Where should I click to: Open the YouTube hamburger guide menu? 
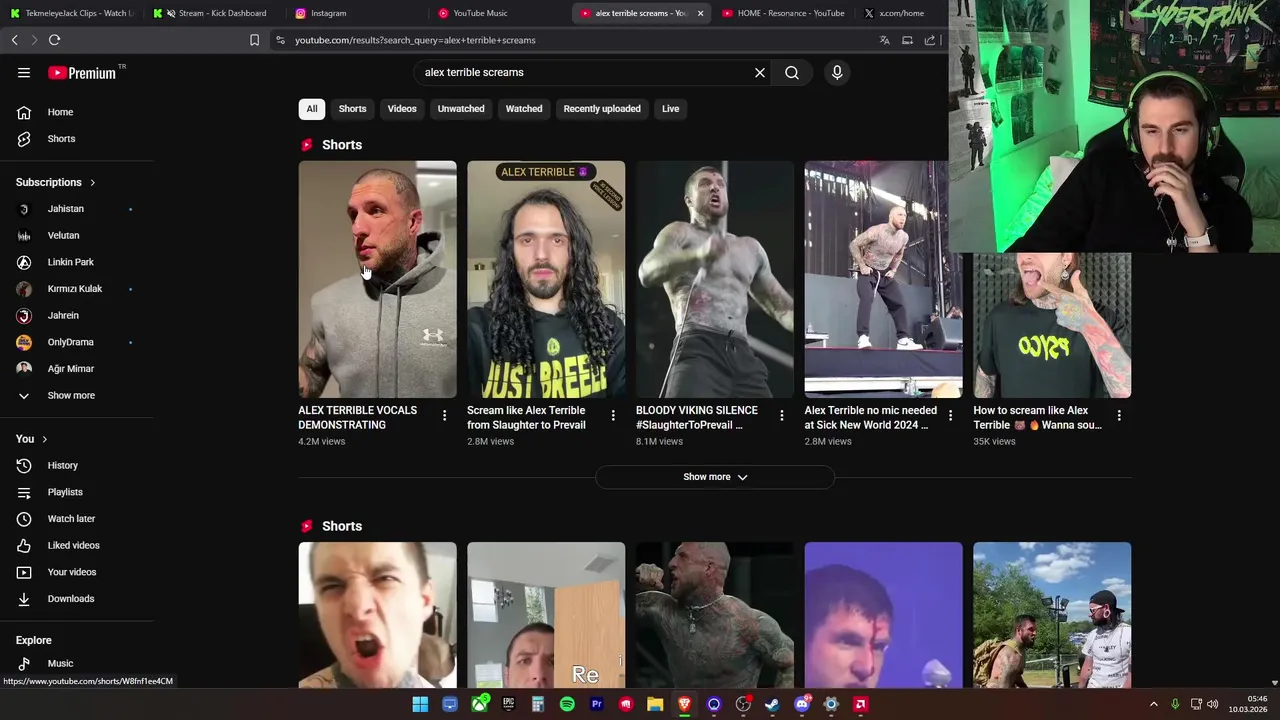[x=24, y=72]
